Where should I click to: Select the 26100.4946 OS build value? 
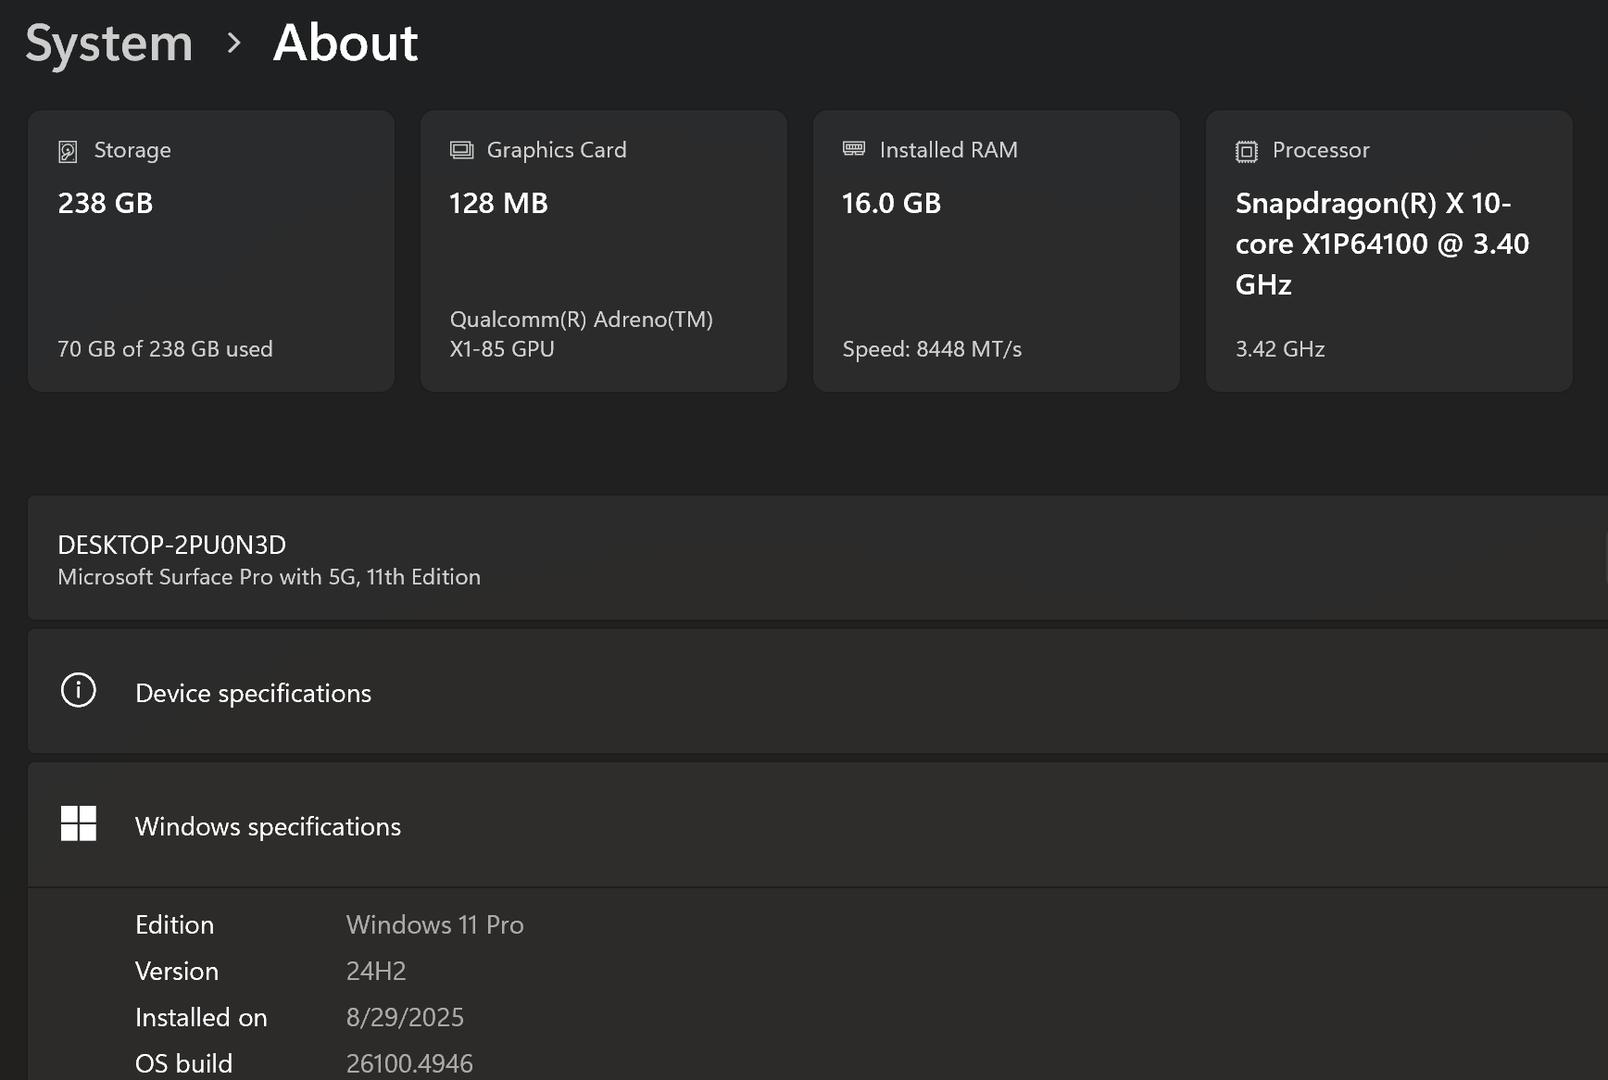point(410,1063)
